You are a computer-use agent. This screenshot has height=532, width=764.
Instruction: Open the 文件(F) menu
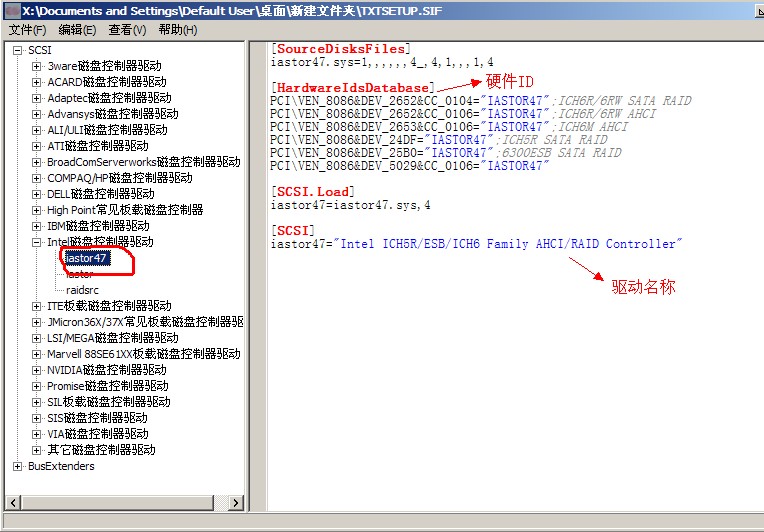[28, 30]
